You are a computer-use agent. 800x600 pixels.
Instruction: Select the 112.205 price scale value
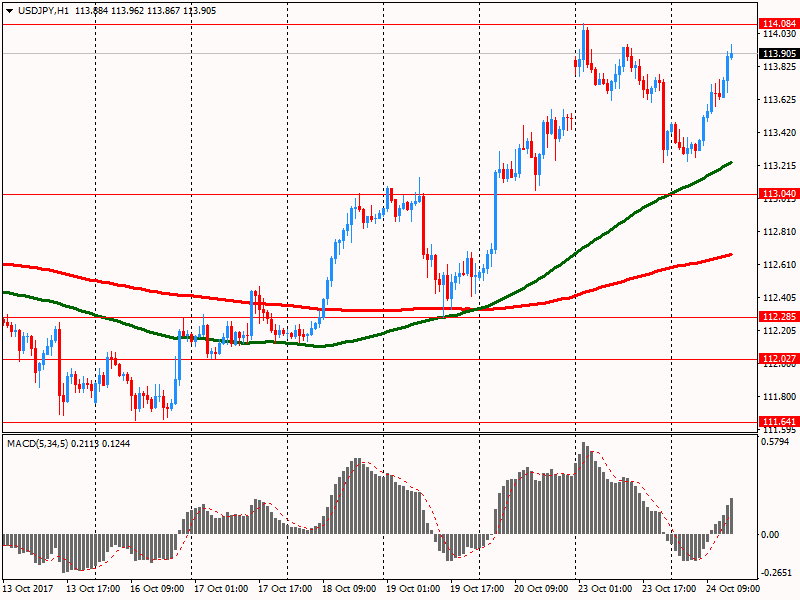pyautogui.click(x=779, y=331)
